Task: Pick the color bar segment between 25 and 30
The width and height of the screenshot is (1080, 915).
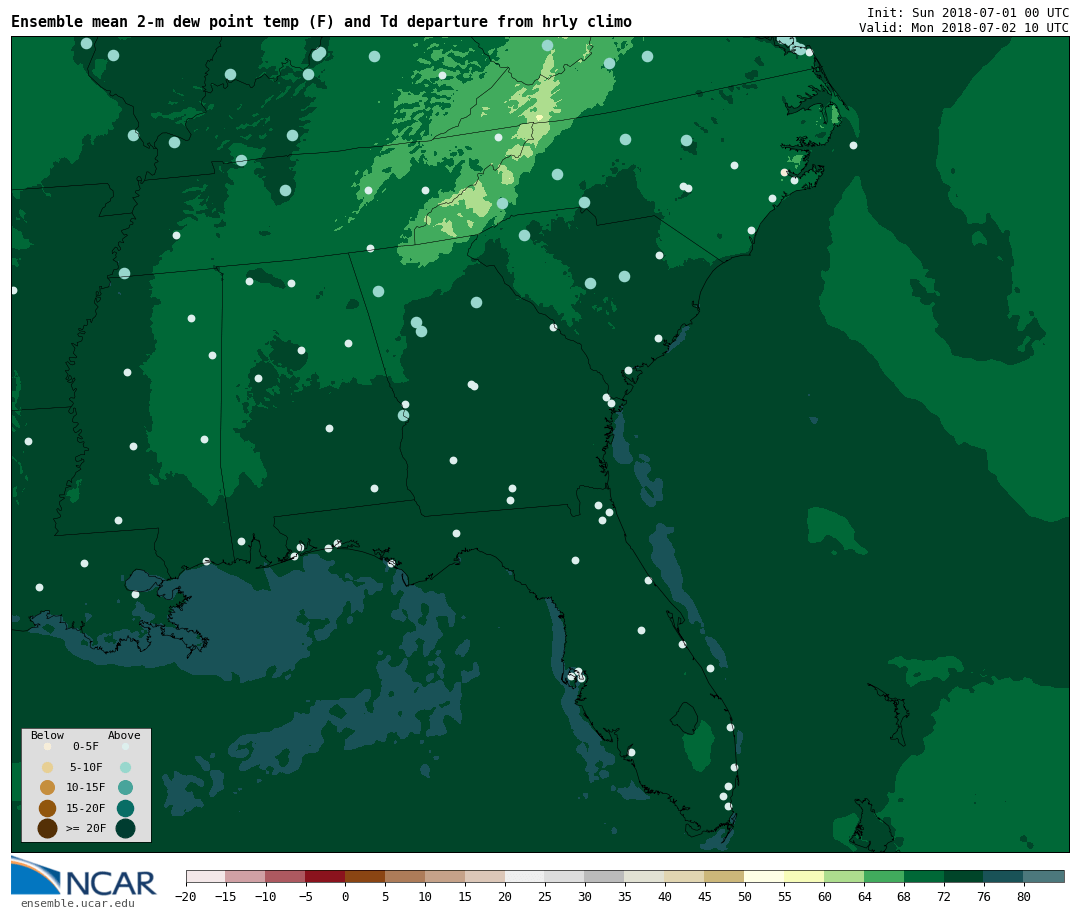Action: (x=565, y=876)
